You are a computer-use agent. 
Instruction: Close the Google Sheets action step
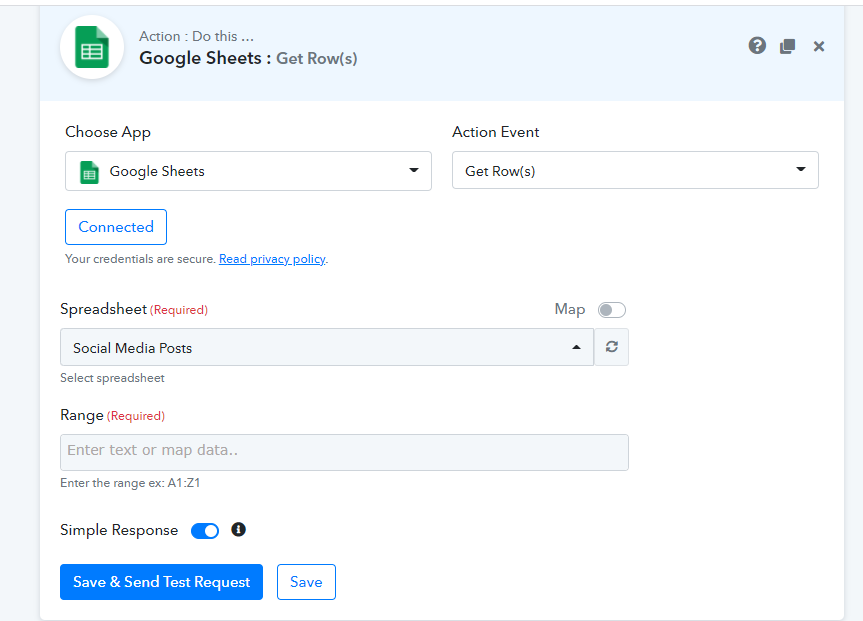click(x=819, y=46)
